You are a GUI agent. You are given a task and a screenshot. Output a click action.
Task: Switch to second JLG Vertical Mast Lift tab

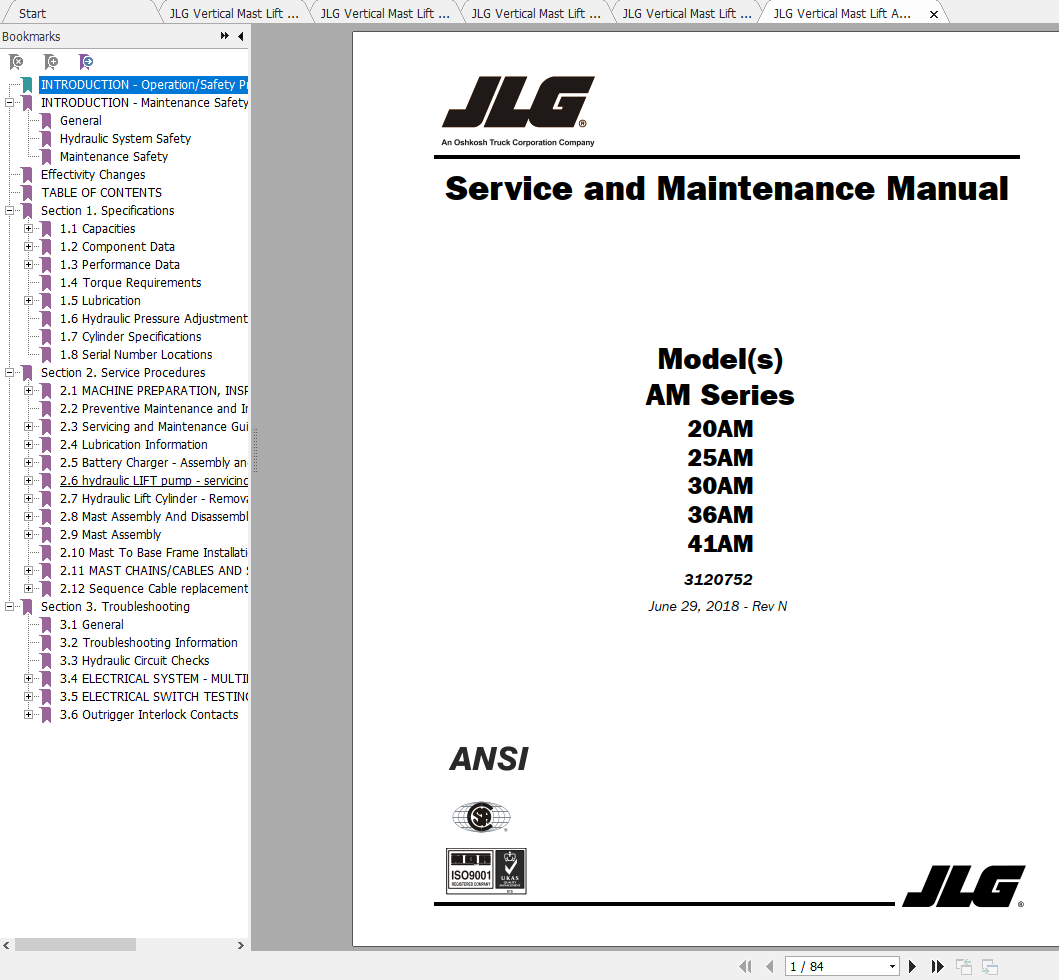click(385, 14)
